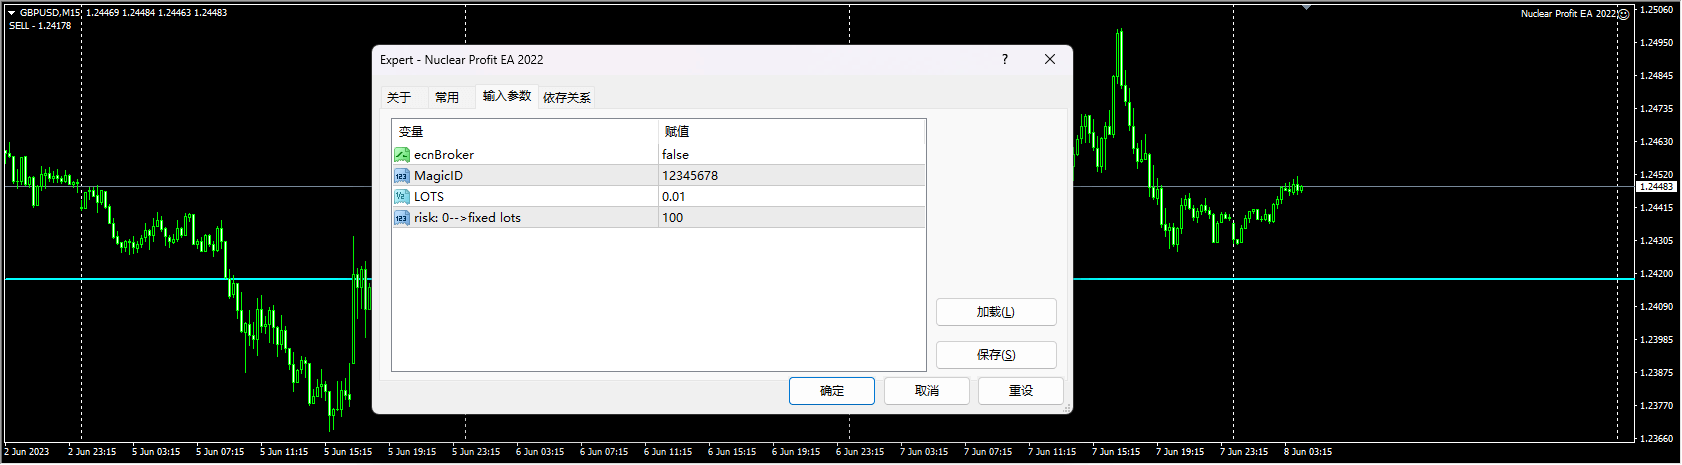This screenshot has width=1682, height=465.
Task: Click the smiley EA status icon
Action: tap(1624, 14)
